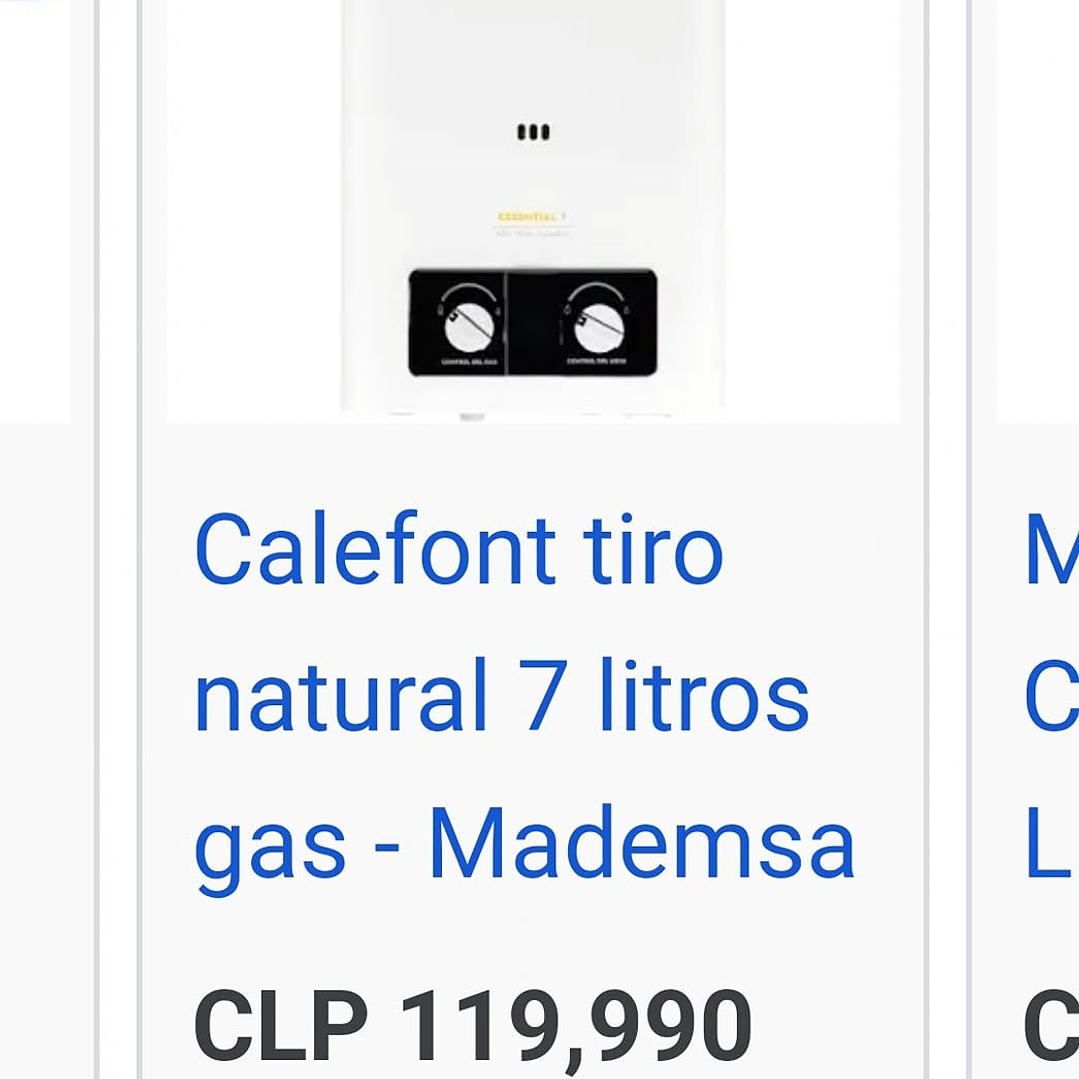Click the partially visible price on right card
This screenshot has height=1079, width=1079.
(1049, 1027)
